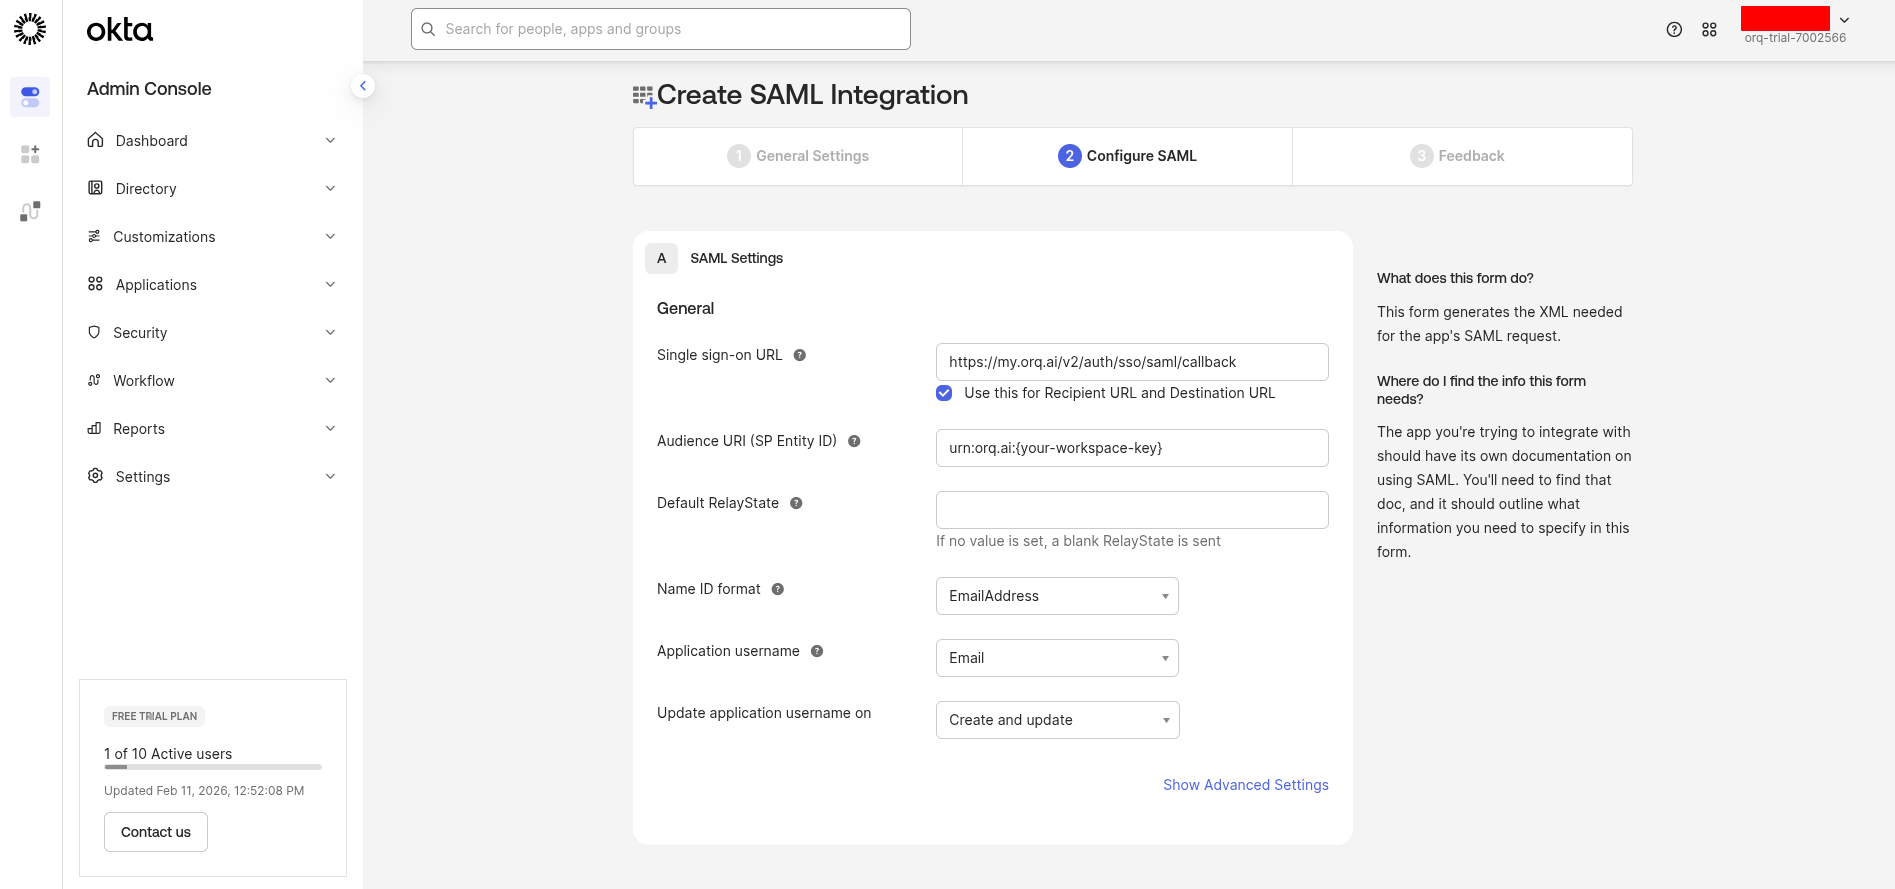Click help icon next to Audience URI
The width and height of the screenshot is (1895, 889).
pyautogui.click(x=854, y=441)
